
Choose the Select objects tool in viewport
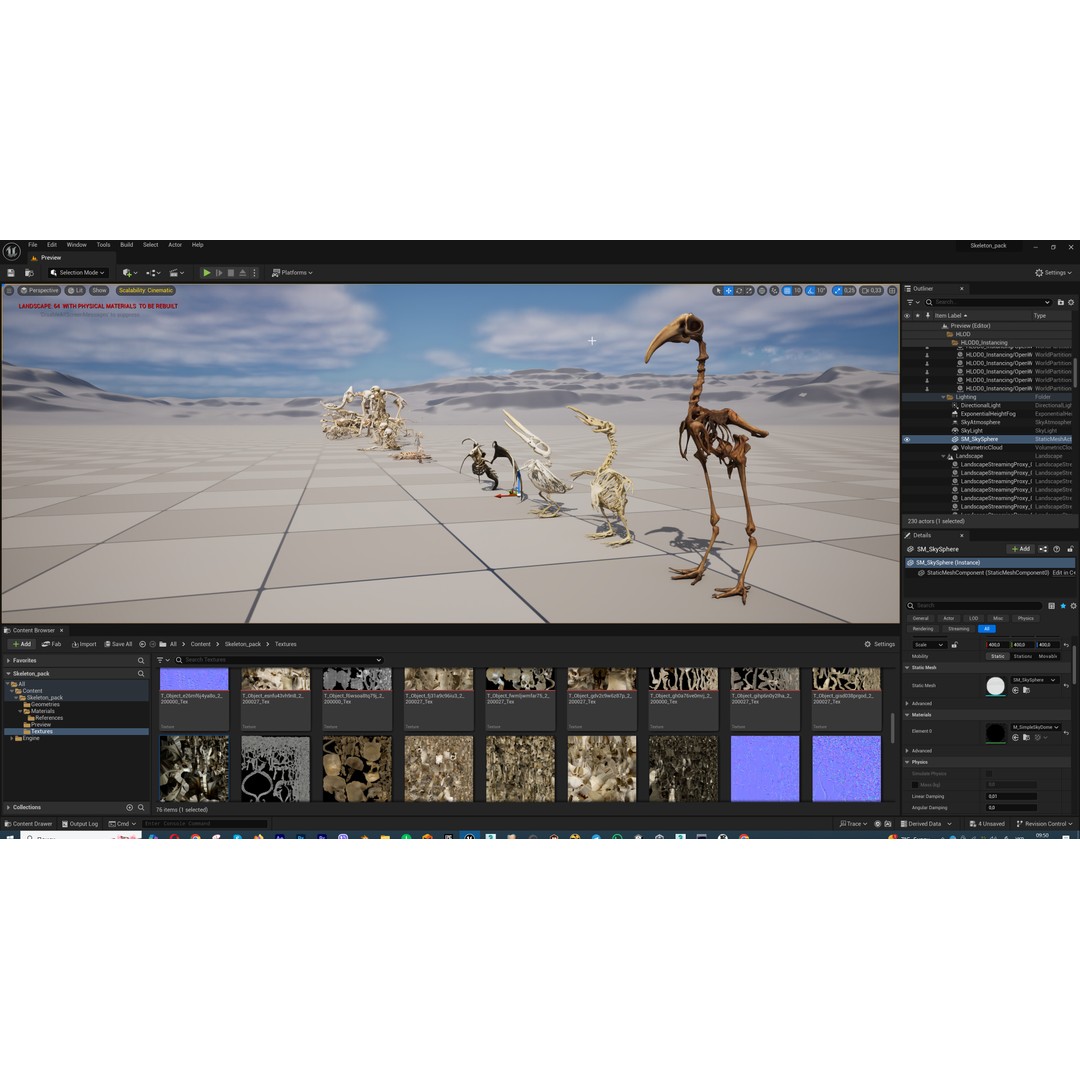[x=718, y=291]
